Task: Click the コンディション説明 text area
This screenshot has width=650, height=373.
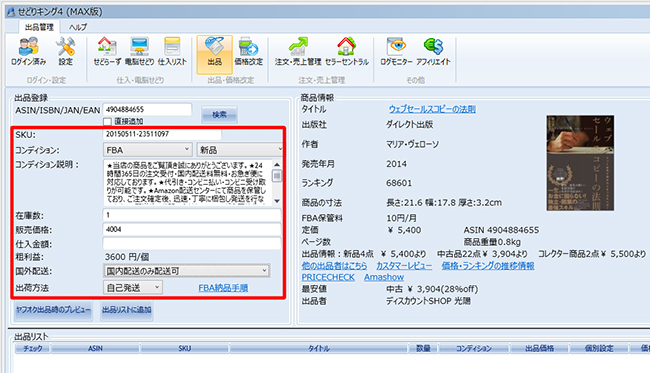Action: pyautogui.click(x=187, y=183)
